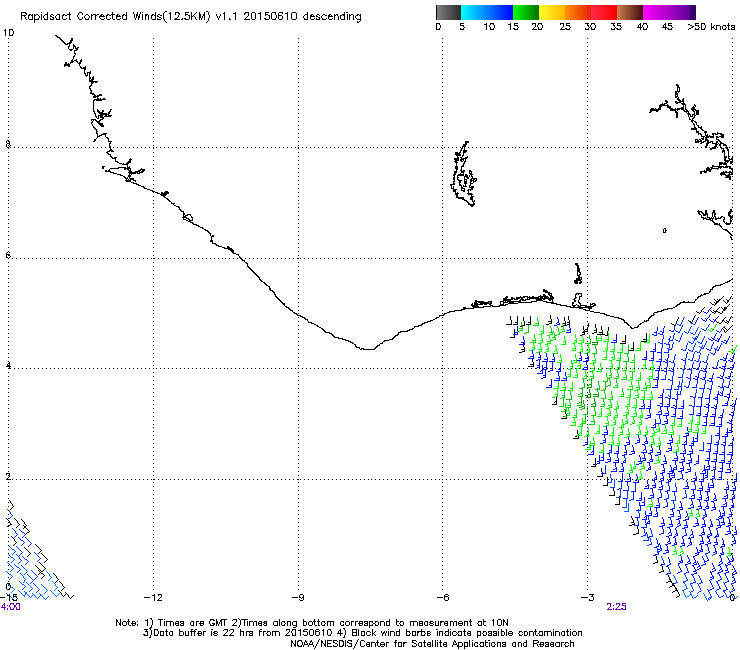This screenshot has width=740, height=650.
Task: Click the purple time stamp 4:00
Action: coord(10,607)
